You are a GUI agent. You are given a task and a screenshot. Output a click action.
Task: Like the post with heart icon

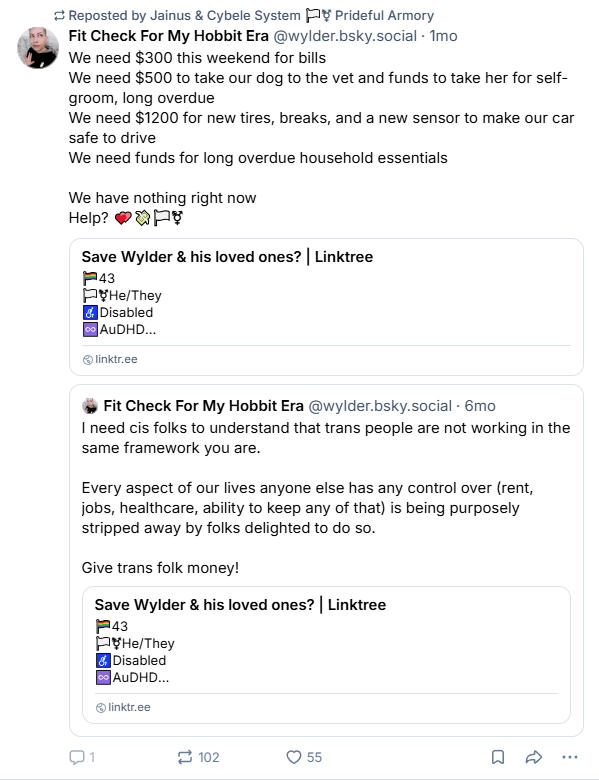point(294,757)
